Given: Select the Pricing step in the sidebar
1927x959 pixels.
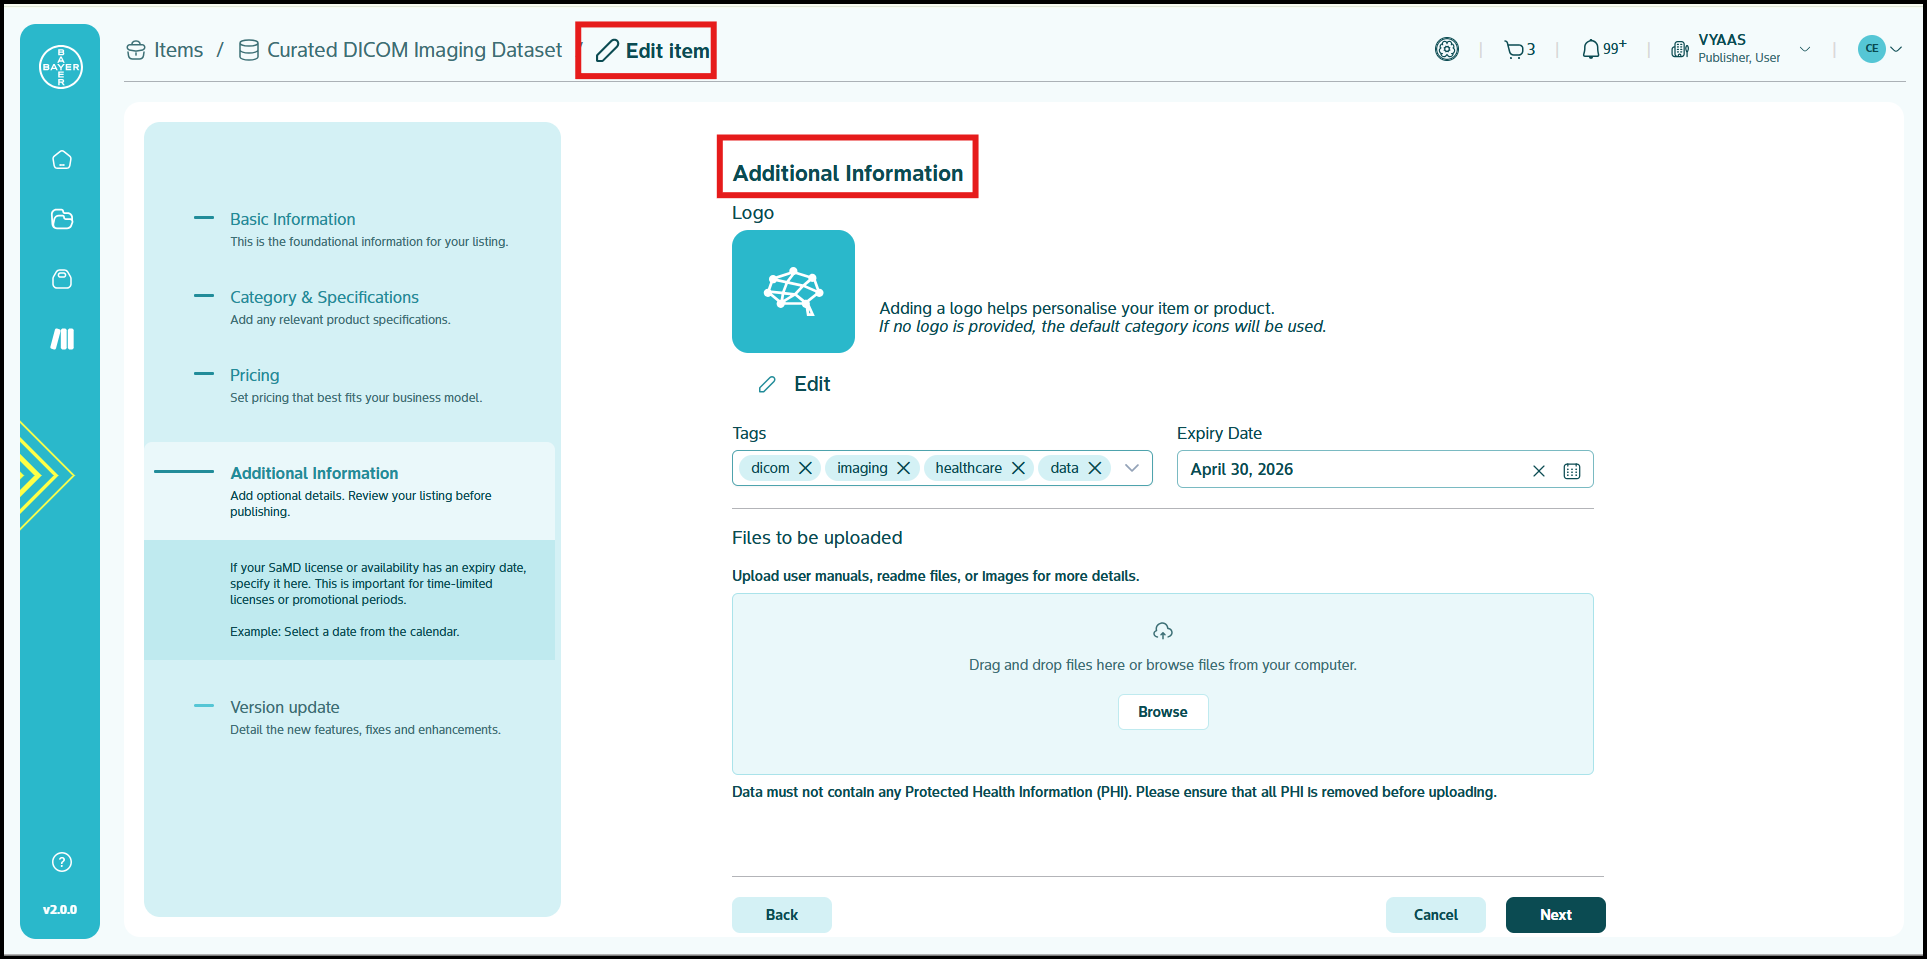Looking at the screenshot, I should 255,375.
